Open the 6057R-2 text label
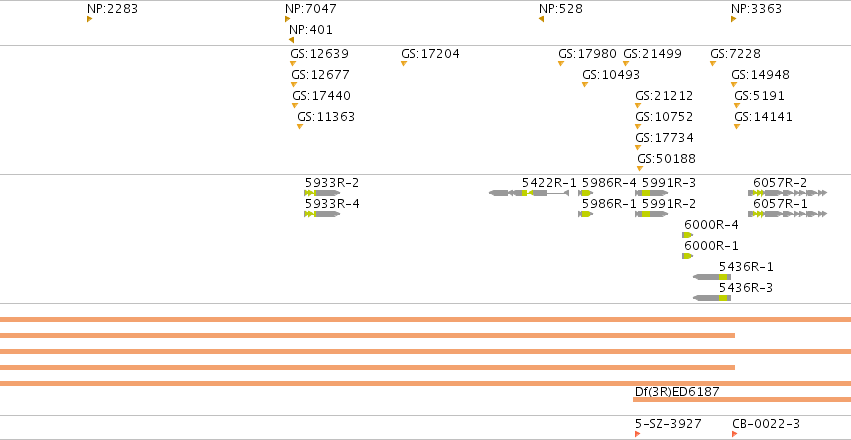851x440 pixels. click(780, 183)
